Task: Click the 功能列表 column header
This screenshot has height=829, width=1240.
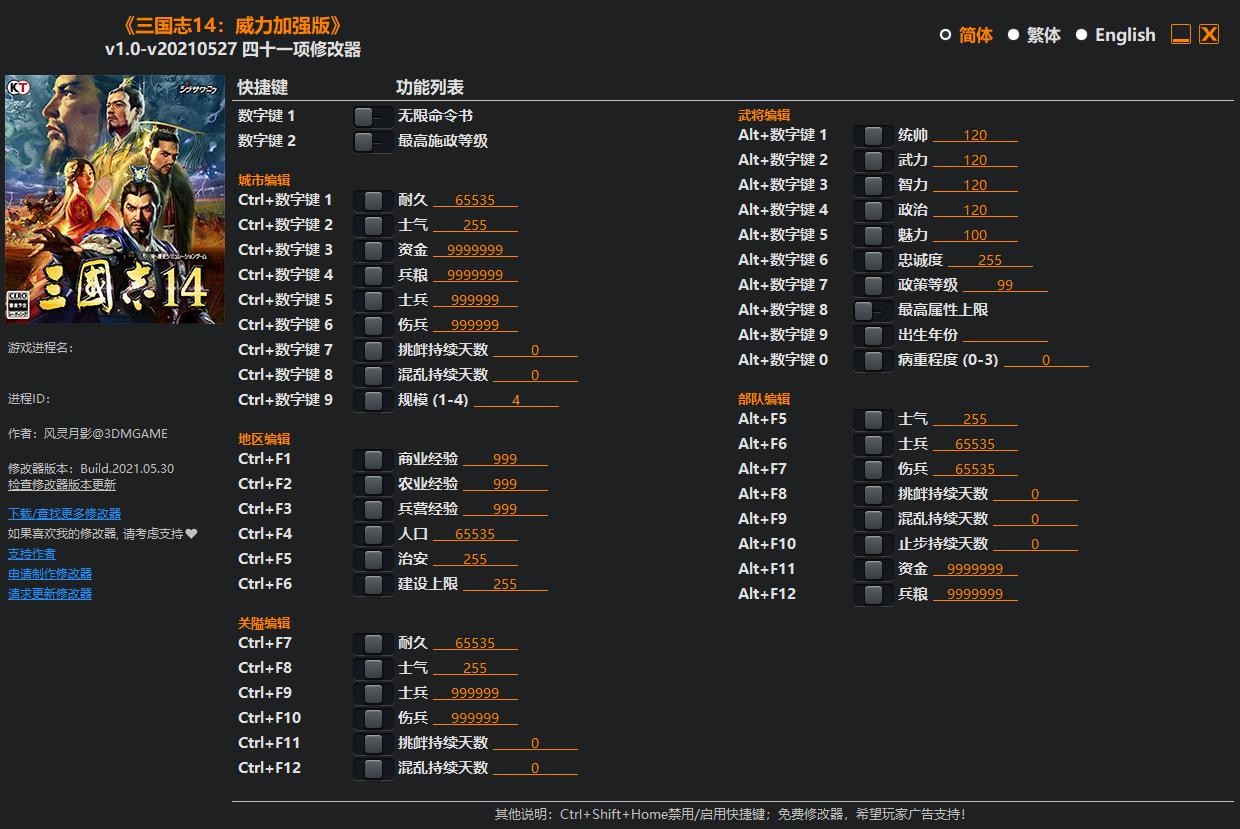Action: tap(430, 87)
